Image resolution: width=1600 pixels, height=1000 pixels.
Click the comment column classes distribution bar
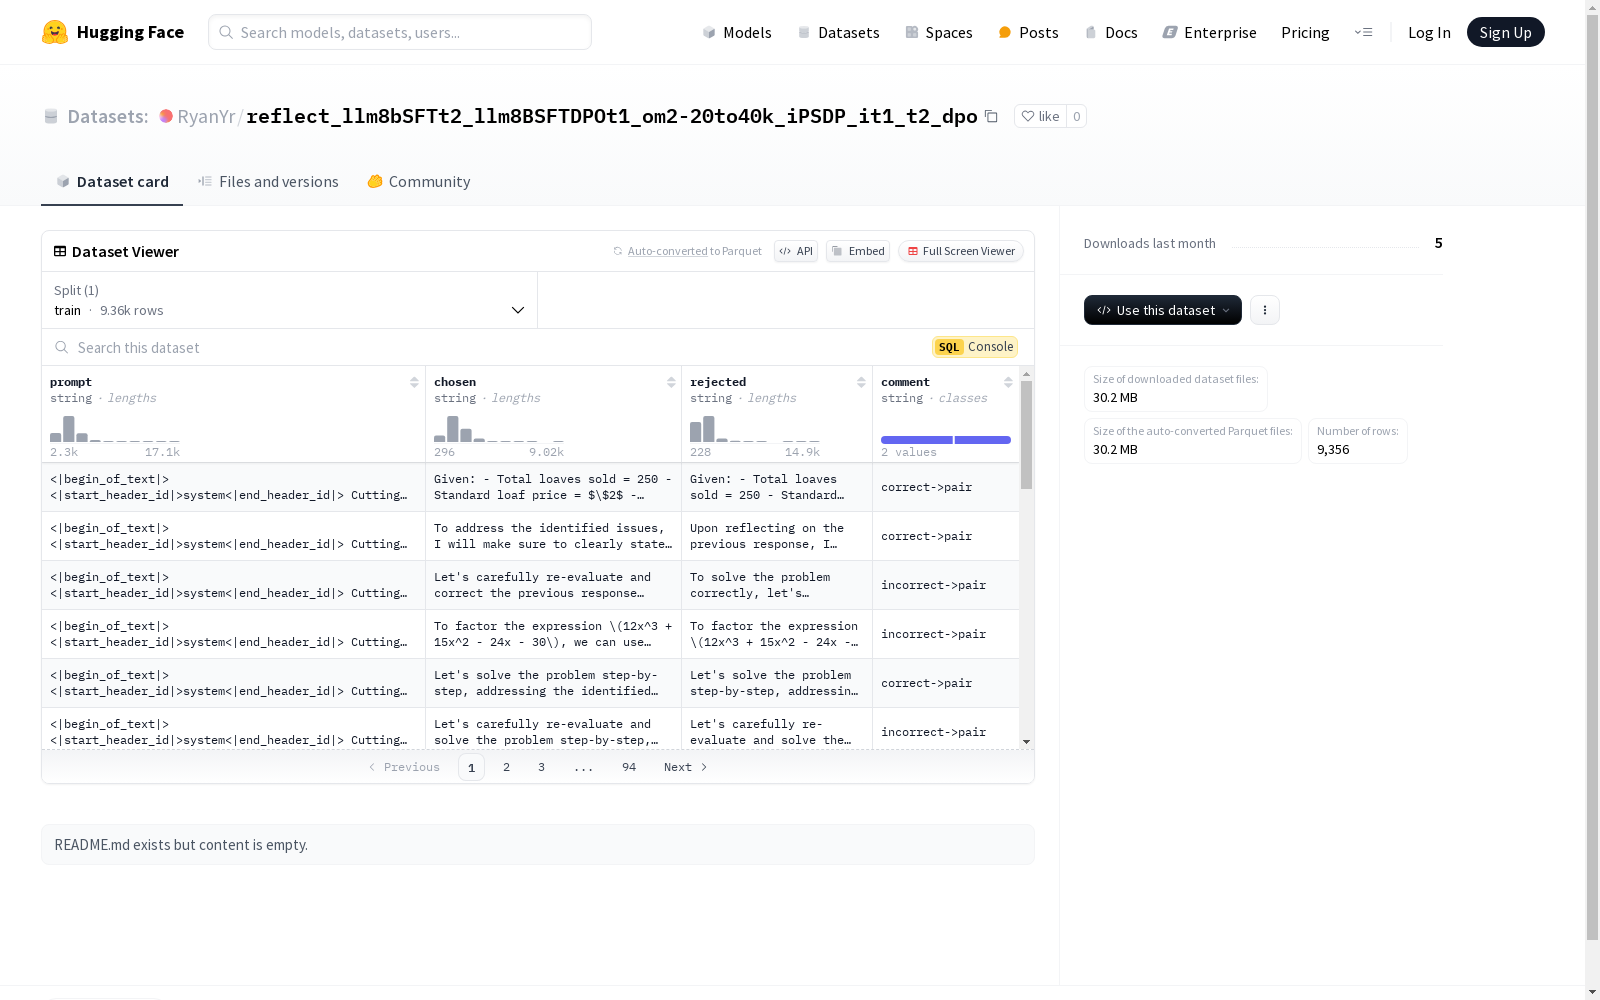946,440
